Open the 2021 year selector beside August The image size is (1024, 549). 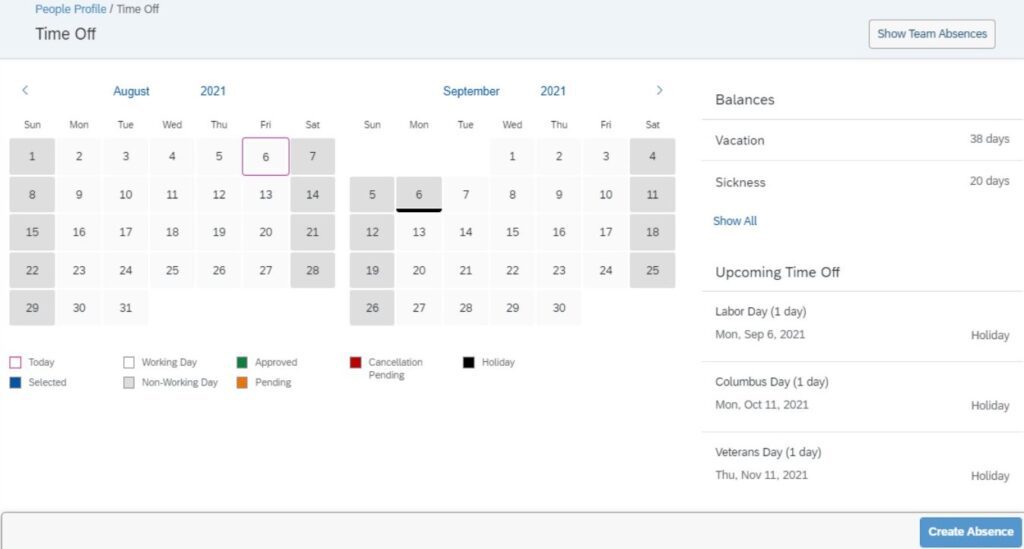[213, 91]
